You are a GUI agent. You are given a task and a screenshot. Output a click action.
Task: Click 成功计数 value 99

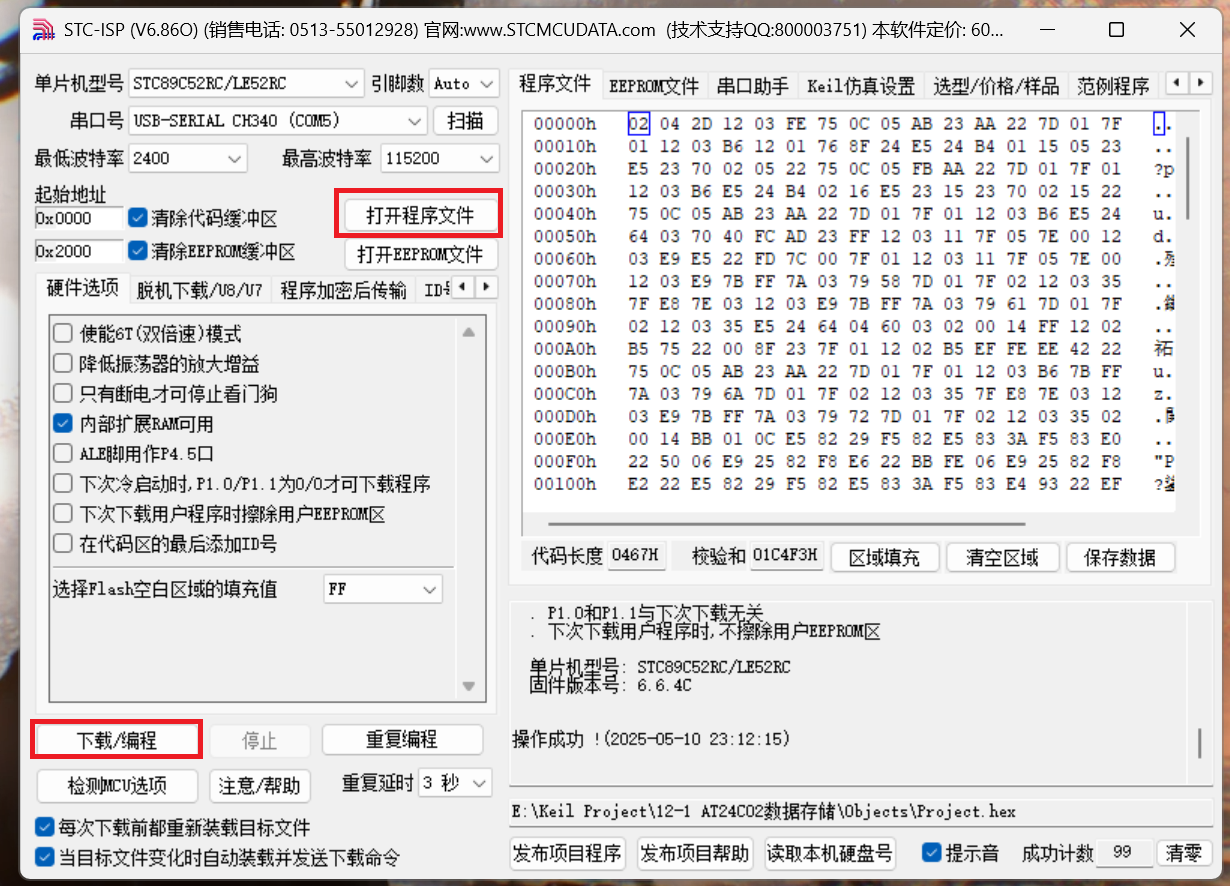click(1123, 853)
